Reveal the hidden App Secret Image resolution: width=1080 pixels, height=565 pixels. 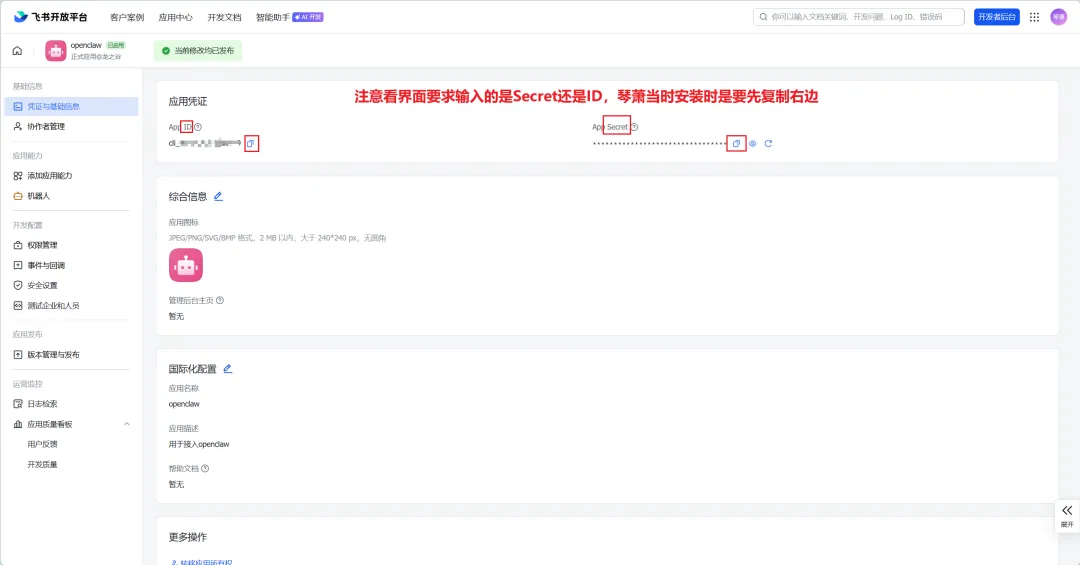click(752, 143)
